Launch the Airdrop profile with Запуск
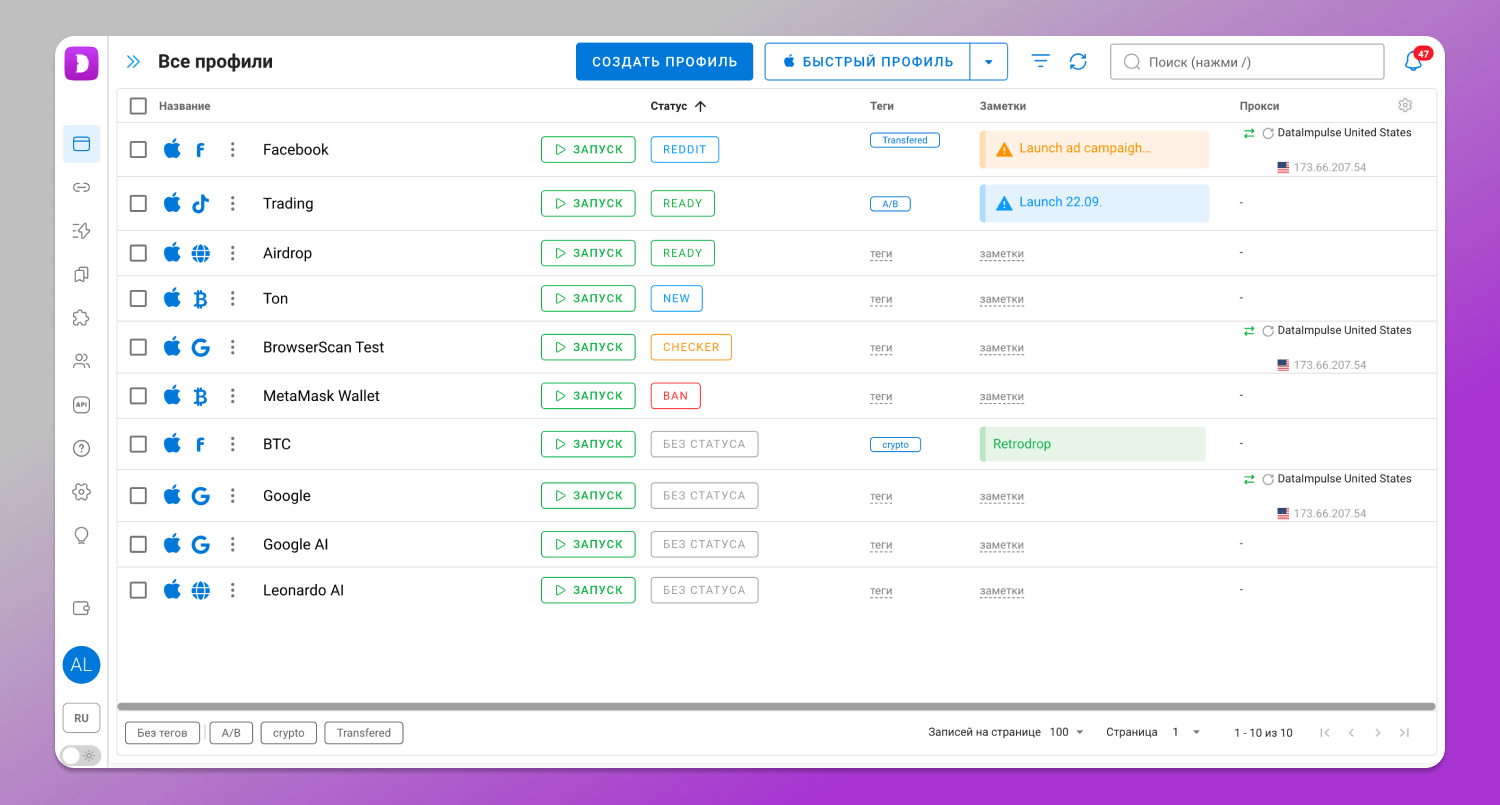Image resolution: width=1500 pixels, height=805 pixels. pos(588,253)
